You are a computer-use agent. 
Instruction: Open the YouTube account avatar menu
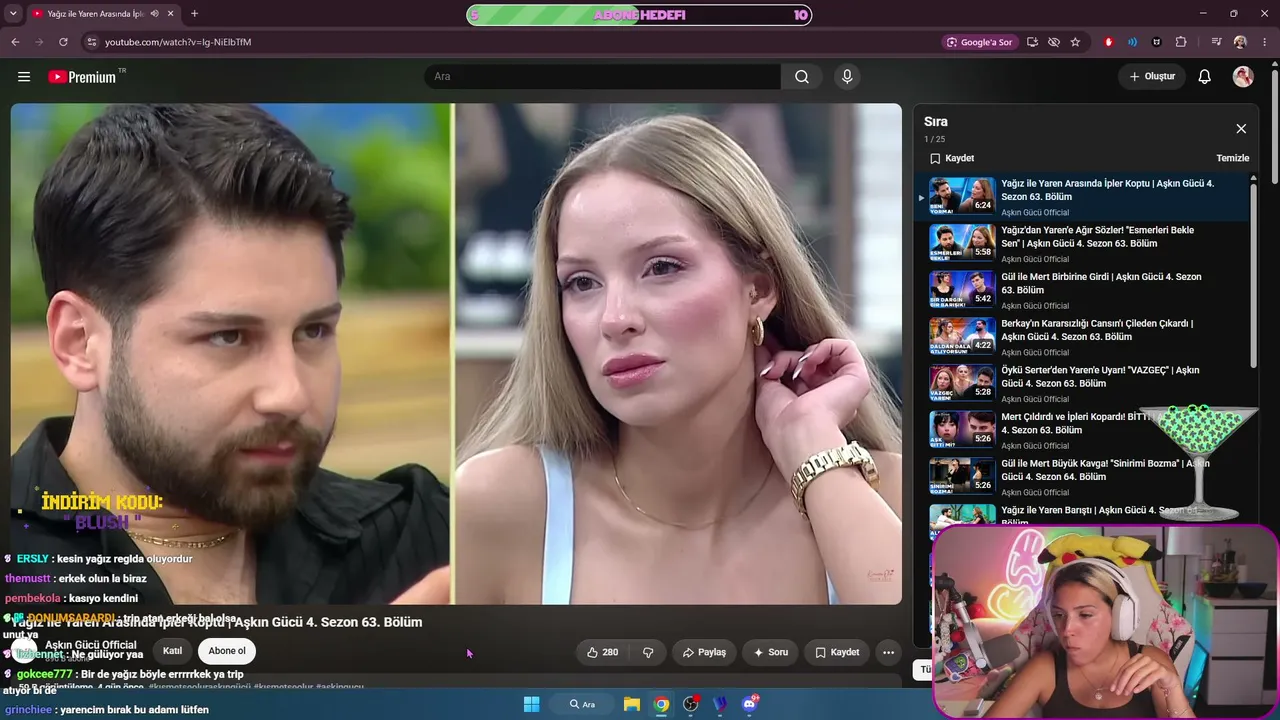click(1243, 77)
